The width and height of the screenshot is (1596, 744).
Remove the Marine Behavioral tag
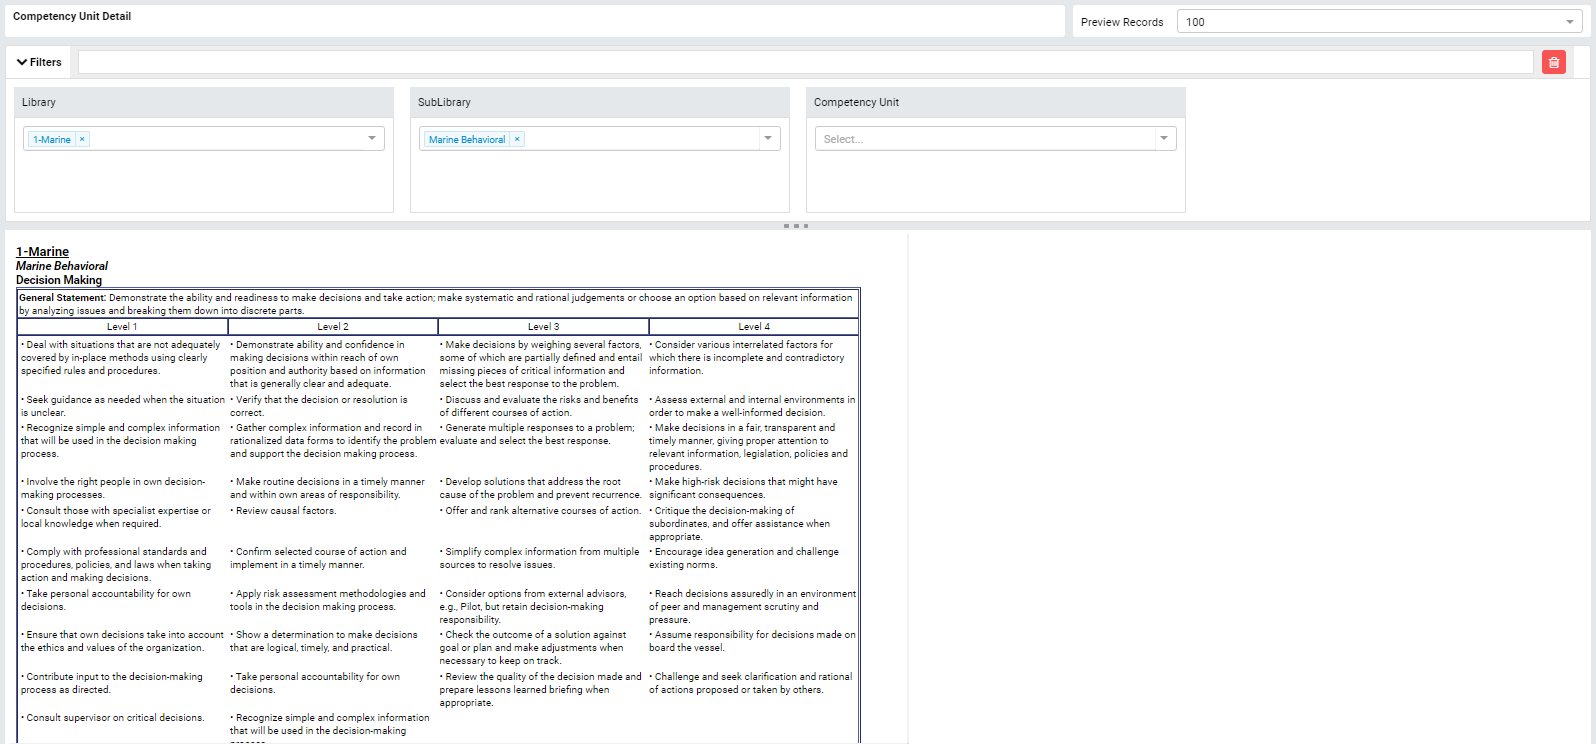[517, 140]
